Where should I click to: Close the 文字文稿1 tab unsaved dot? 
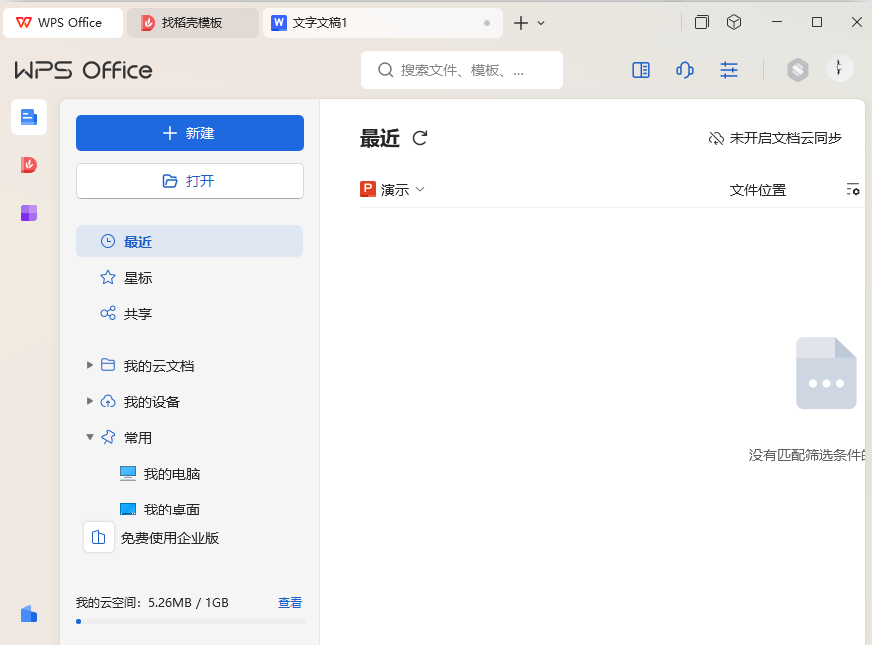(487, 23)
